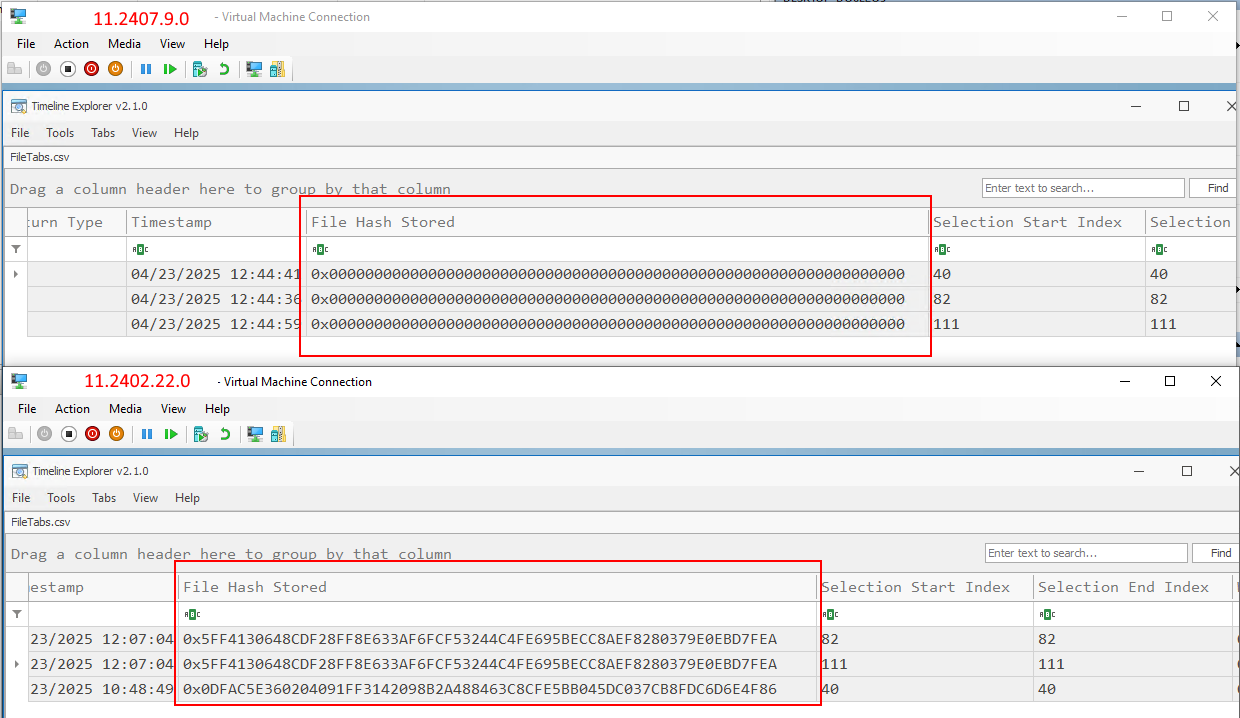Toggle Enhanced Session icon in 11.2402.22.0 window
This screenshot has width=1240, height=718.
(255, 434)
